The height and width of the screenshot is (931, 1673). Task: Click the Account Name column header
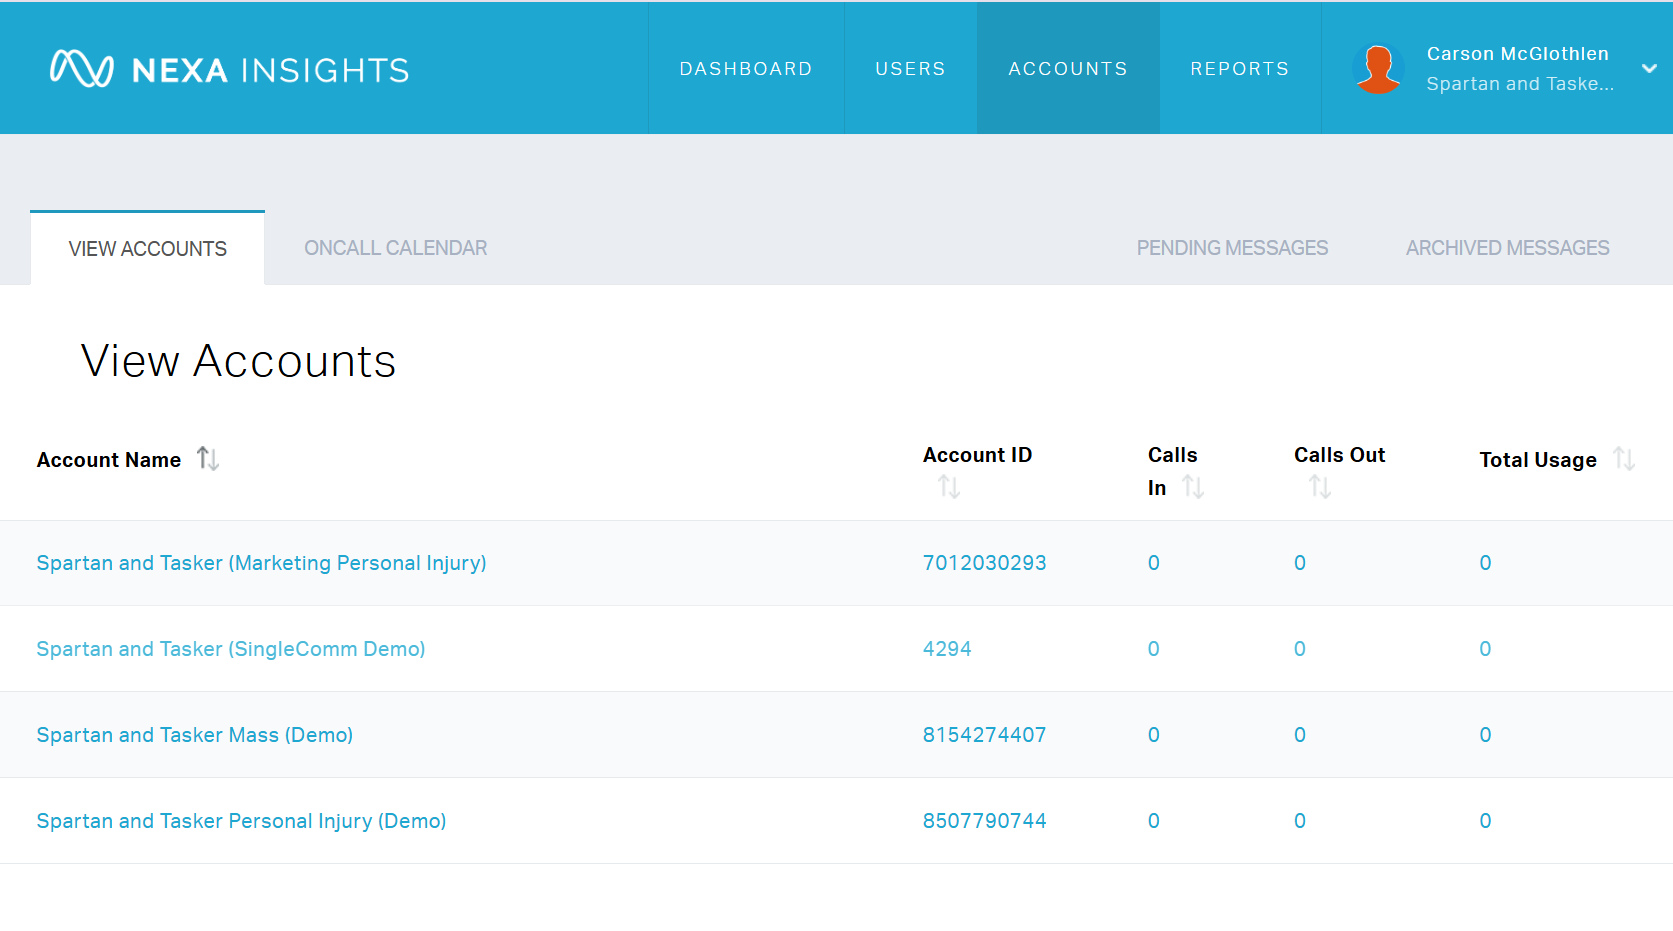tap(109, 460)
